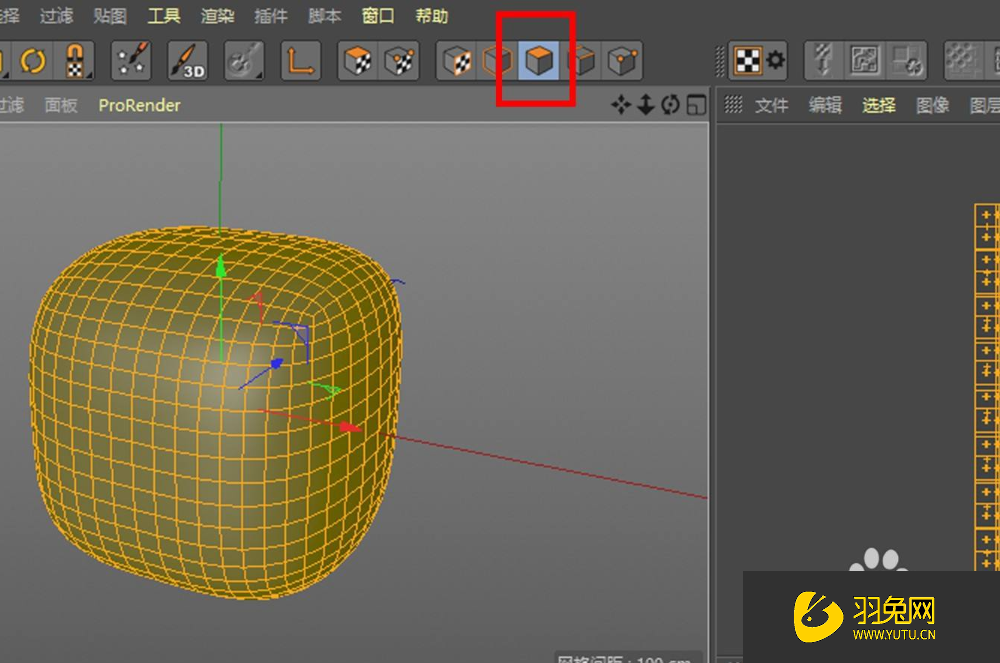This screenshot has width=1000, height=663.
Task: Open the 窗口 menu in the menu bar
Action: point(377,15)
